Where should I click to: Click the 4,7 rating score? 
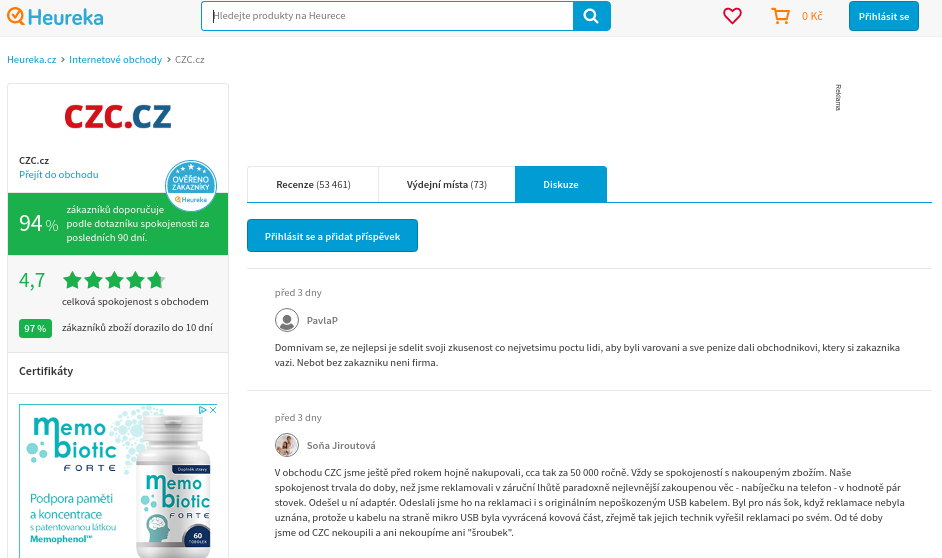[x=32, y=280]
